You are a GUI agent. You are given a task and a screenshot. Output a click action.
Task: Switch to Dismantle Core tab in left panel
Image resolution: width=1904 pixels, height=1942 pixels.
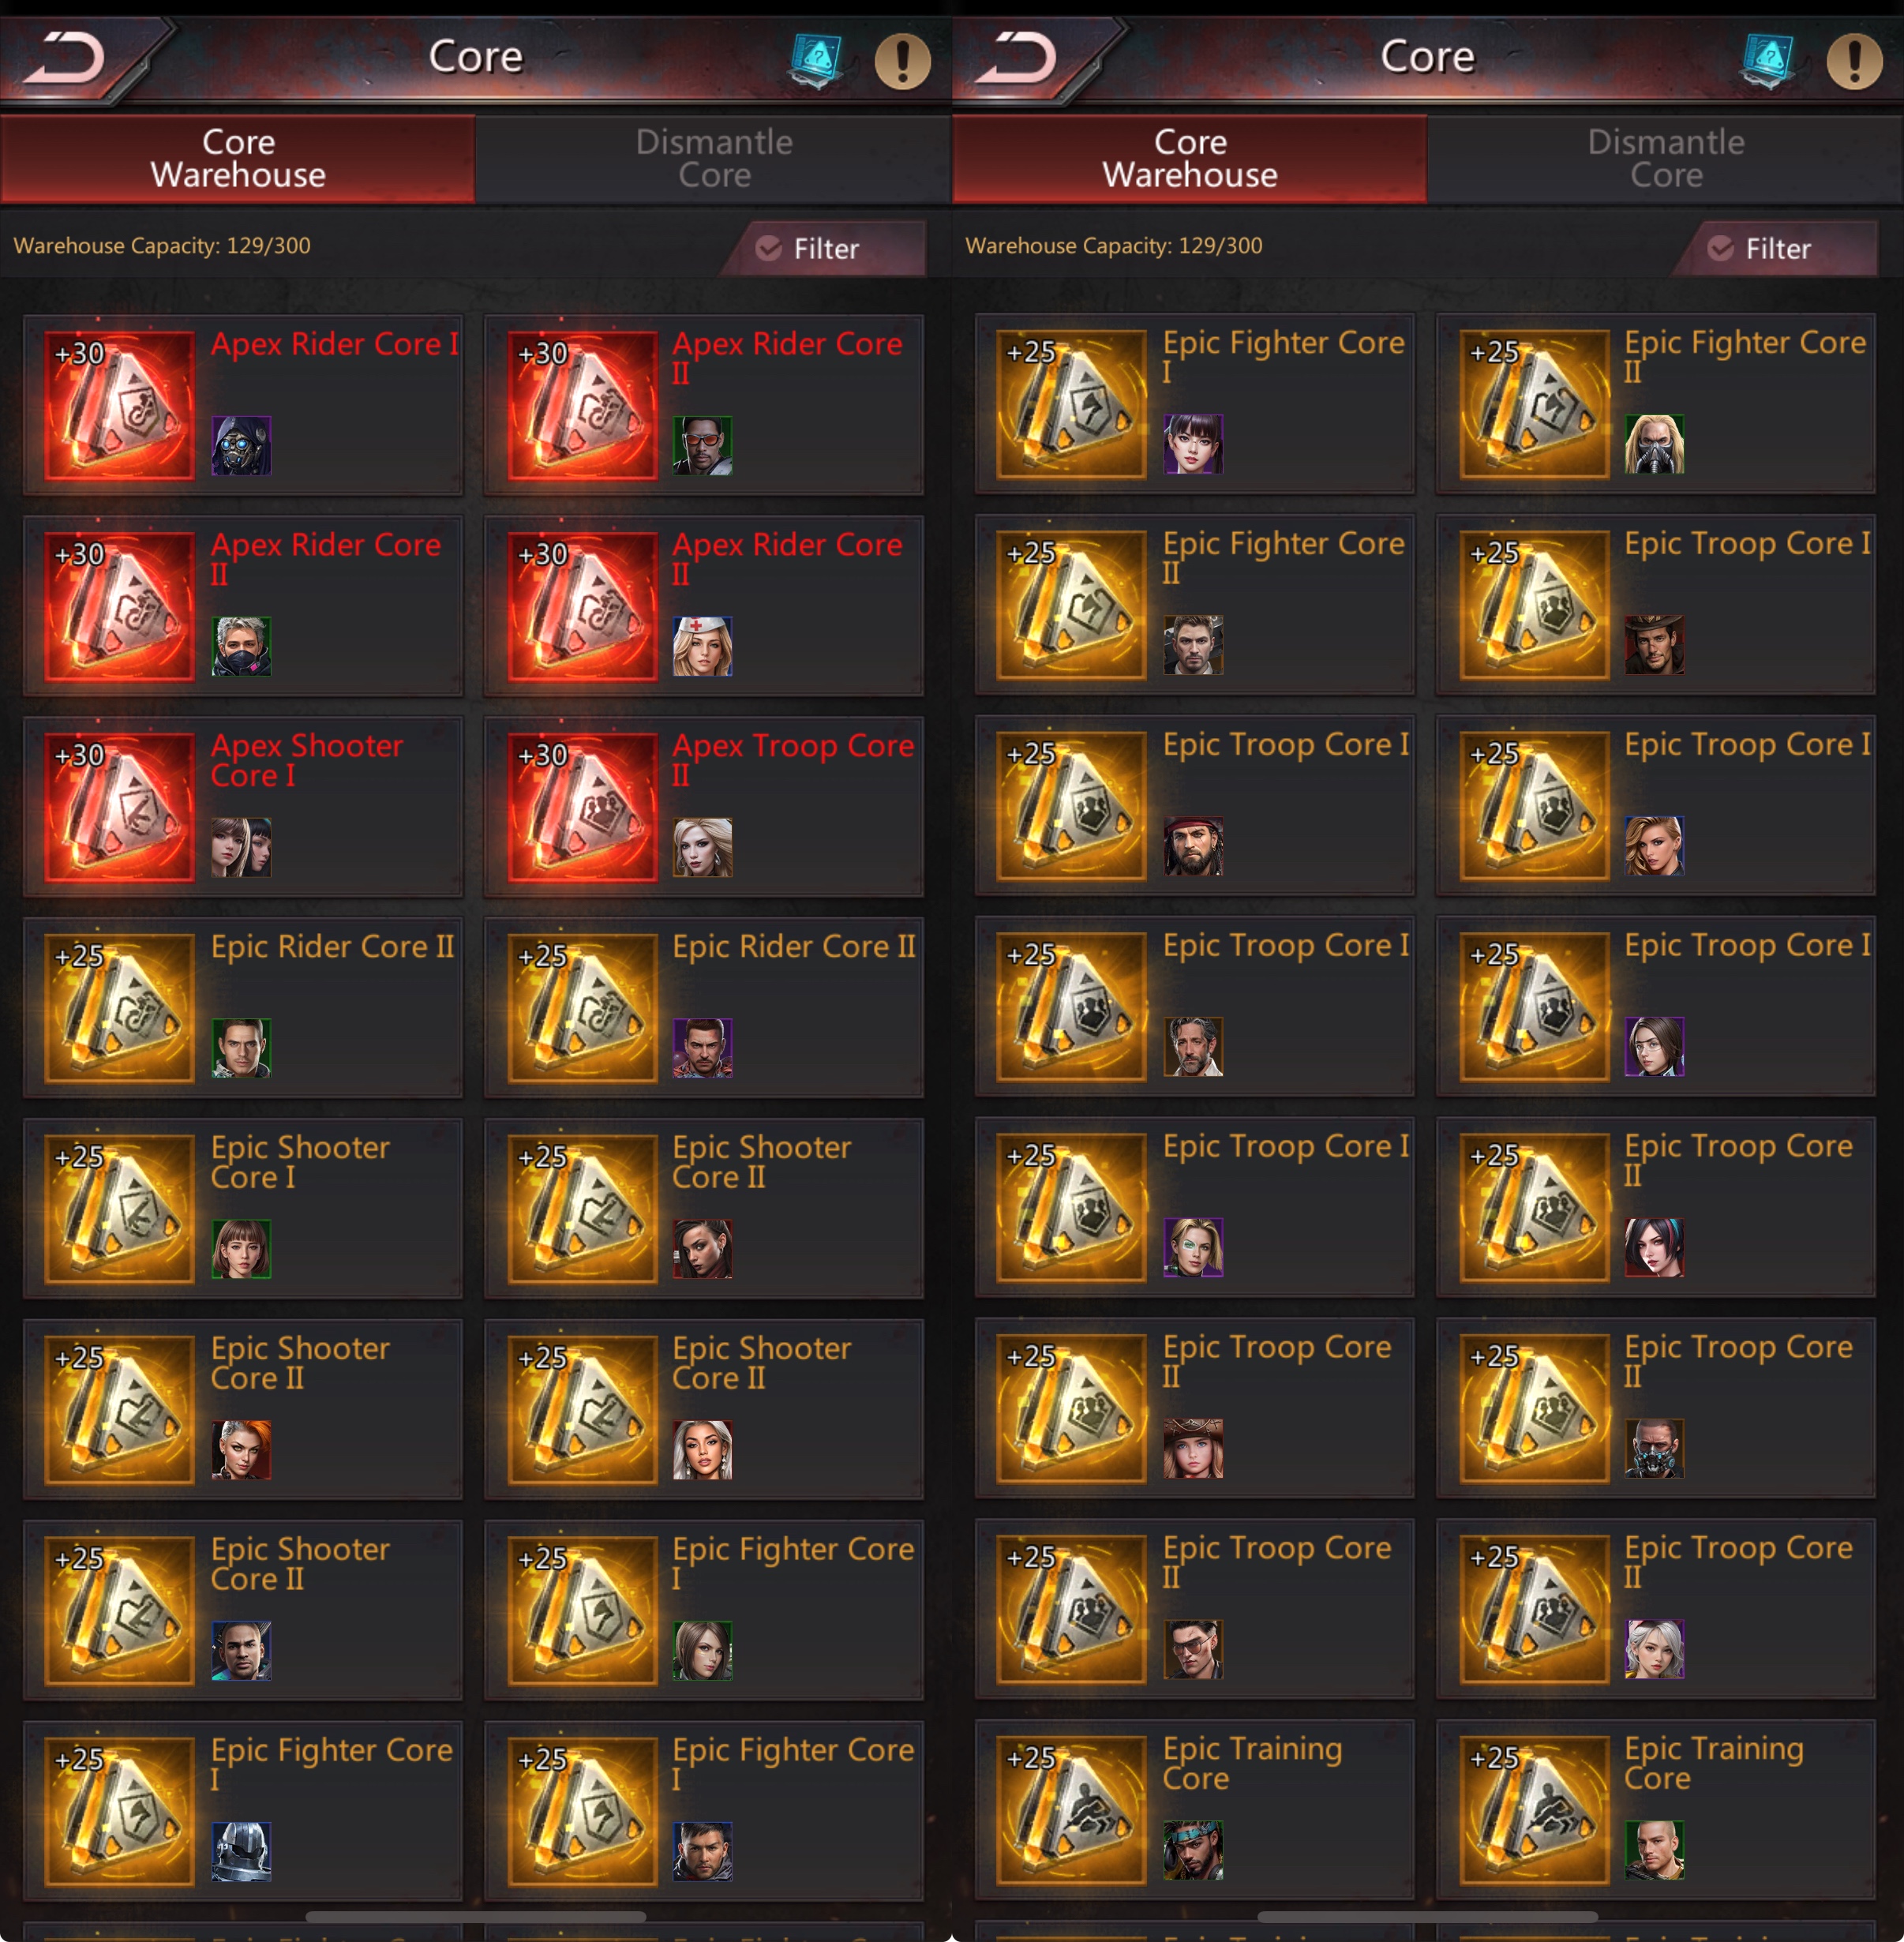714,159
